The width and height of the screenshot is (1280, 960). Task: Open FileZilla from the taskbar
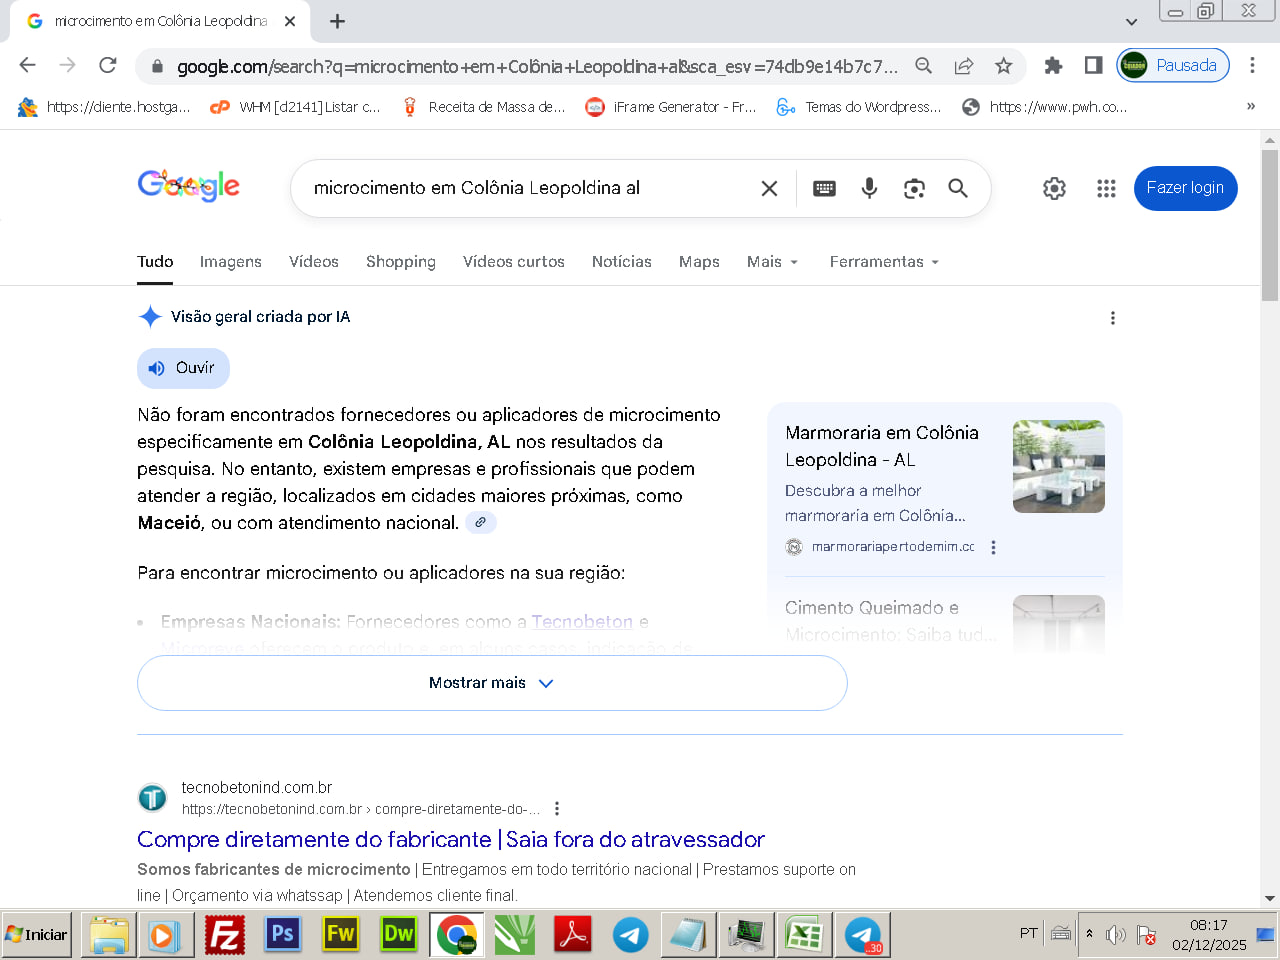click(225, 935)
